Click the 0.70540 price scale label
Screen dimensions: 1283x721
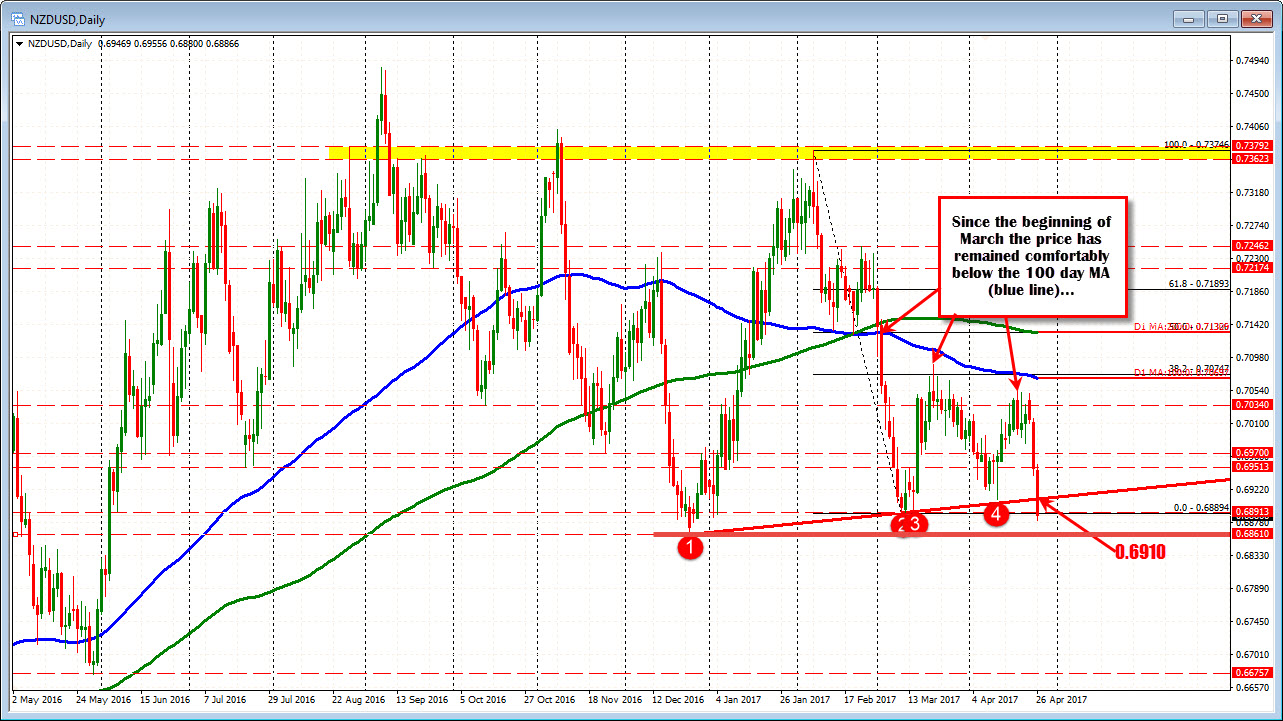click(x=1253, y=390)
